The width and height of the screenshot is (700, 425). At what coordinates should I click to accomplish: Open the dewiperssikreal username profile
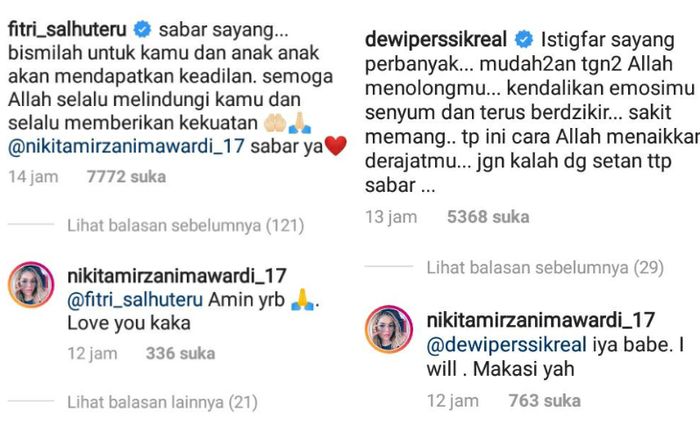pyautogui.click(x=436, y=39)
